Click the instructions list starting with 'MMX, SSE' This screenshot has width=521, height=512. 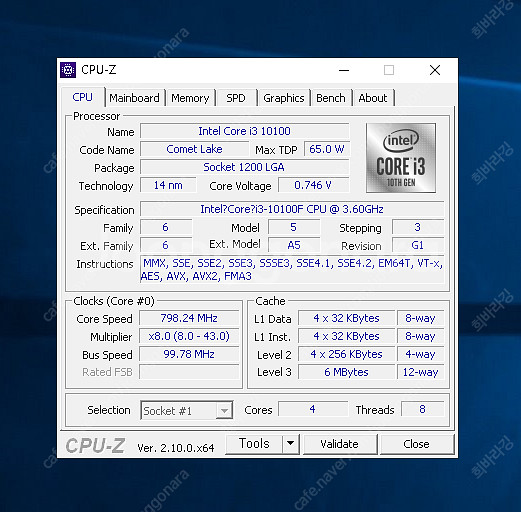tap(292, 270)
